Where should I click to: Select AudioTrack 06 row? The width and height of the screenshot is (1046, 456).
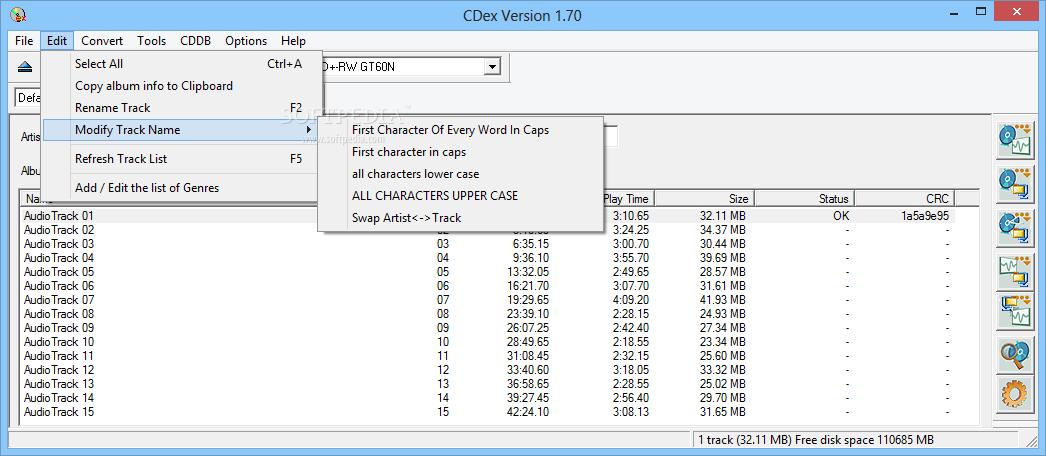coord(488,286)
